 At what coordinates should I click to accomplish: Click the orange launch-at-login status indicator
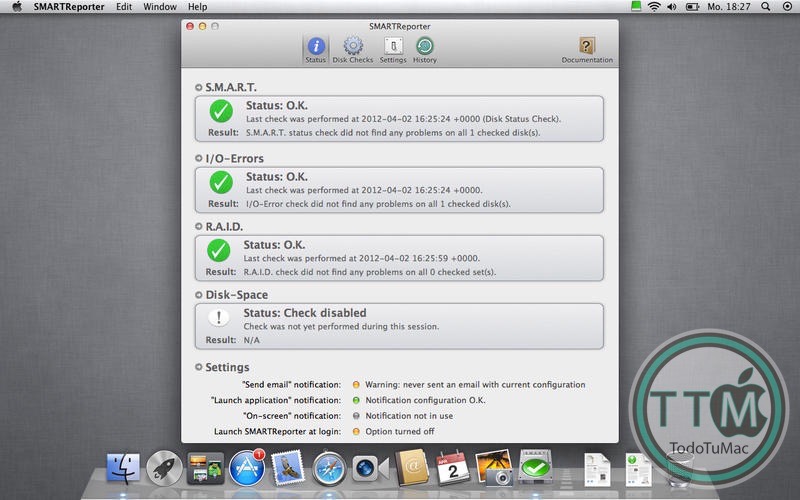(356, 432)
